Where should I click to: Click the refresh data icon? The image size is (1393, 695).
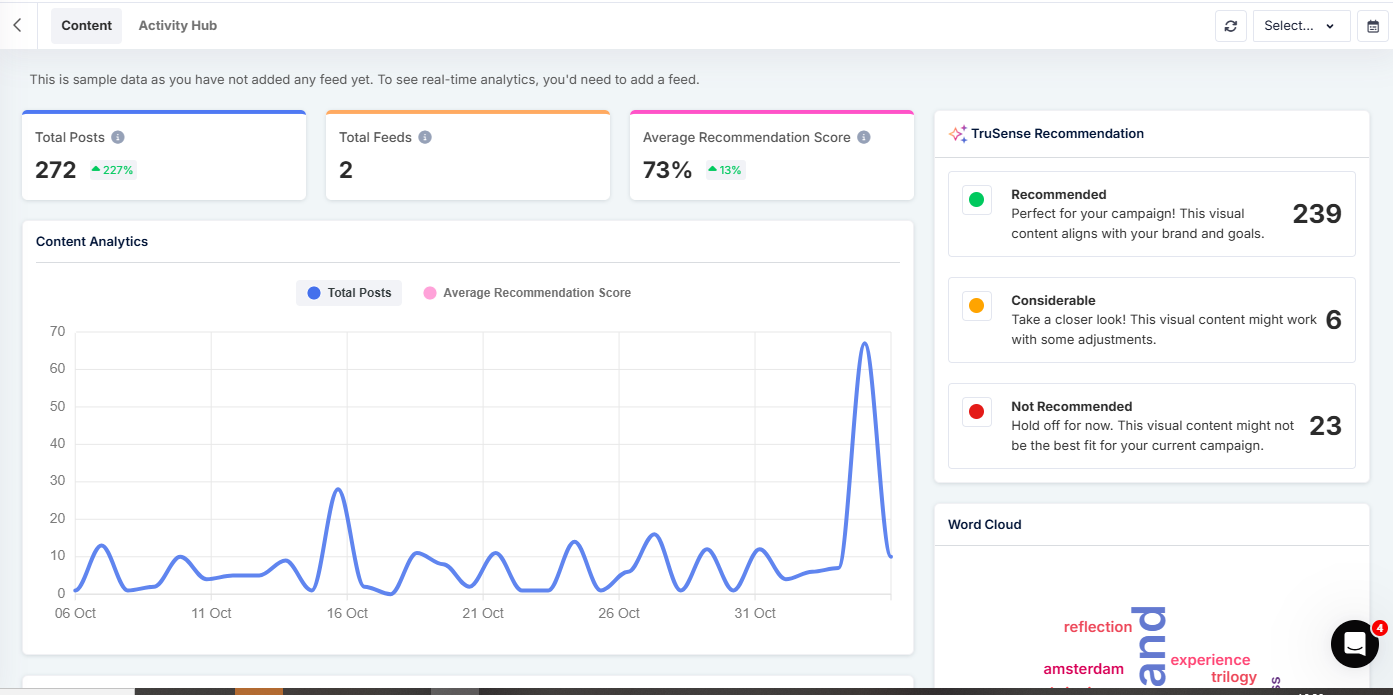pyautogui.click(x=1230, y=26)
